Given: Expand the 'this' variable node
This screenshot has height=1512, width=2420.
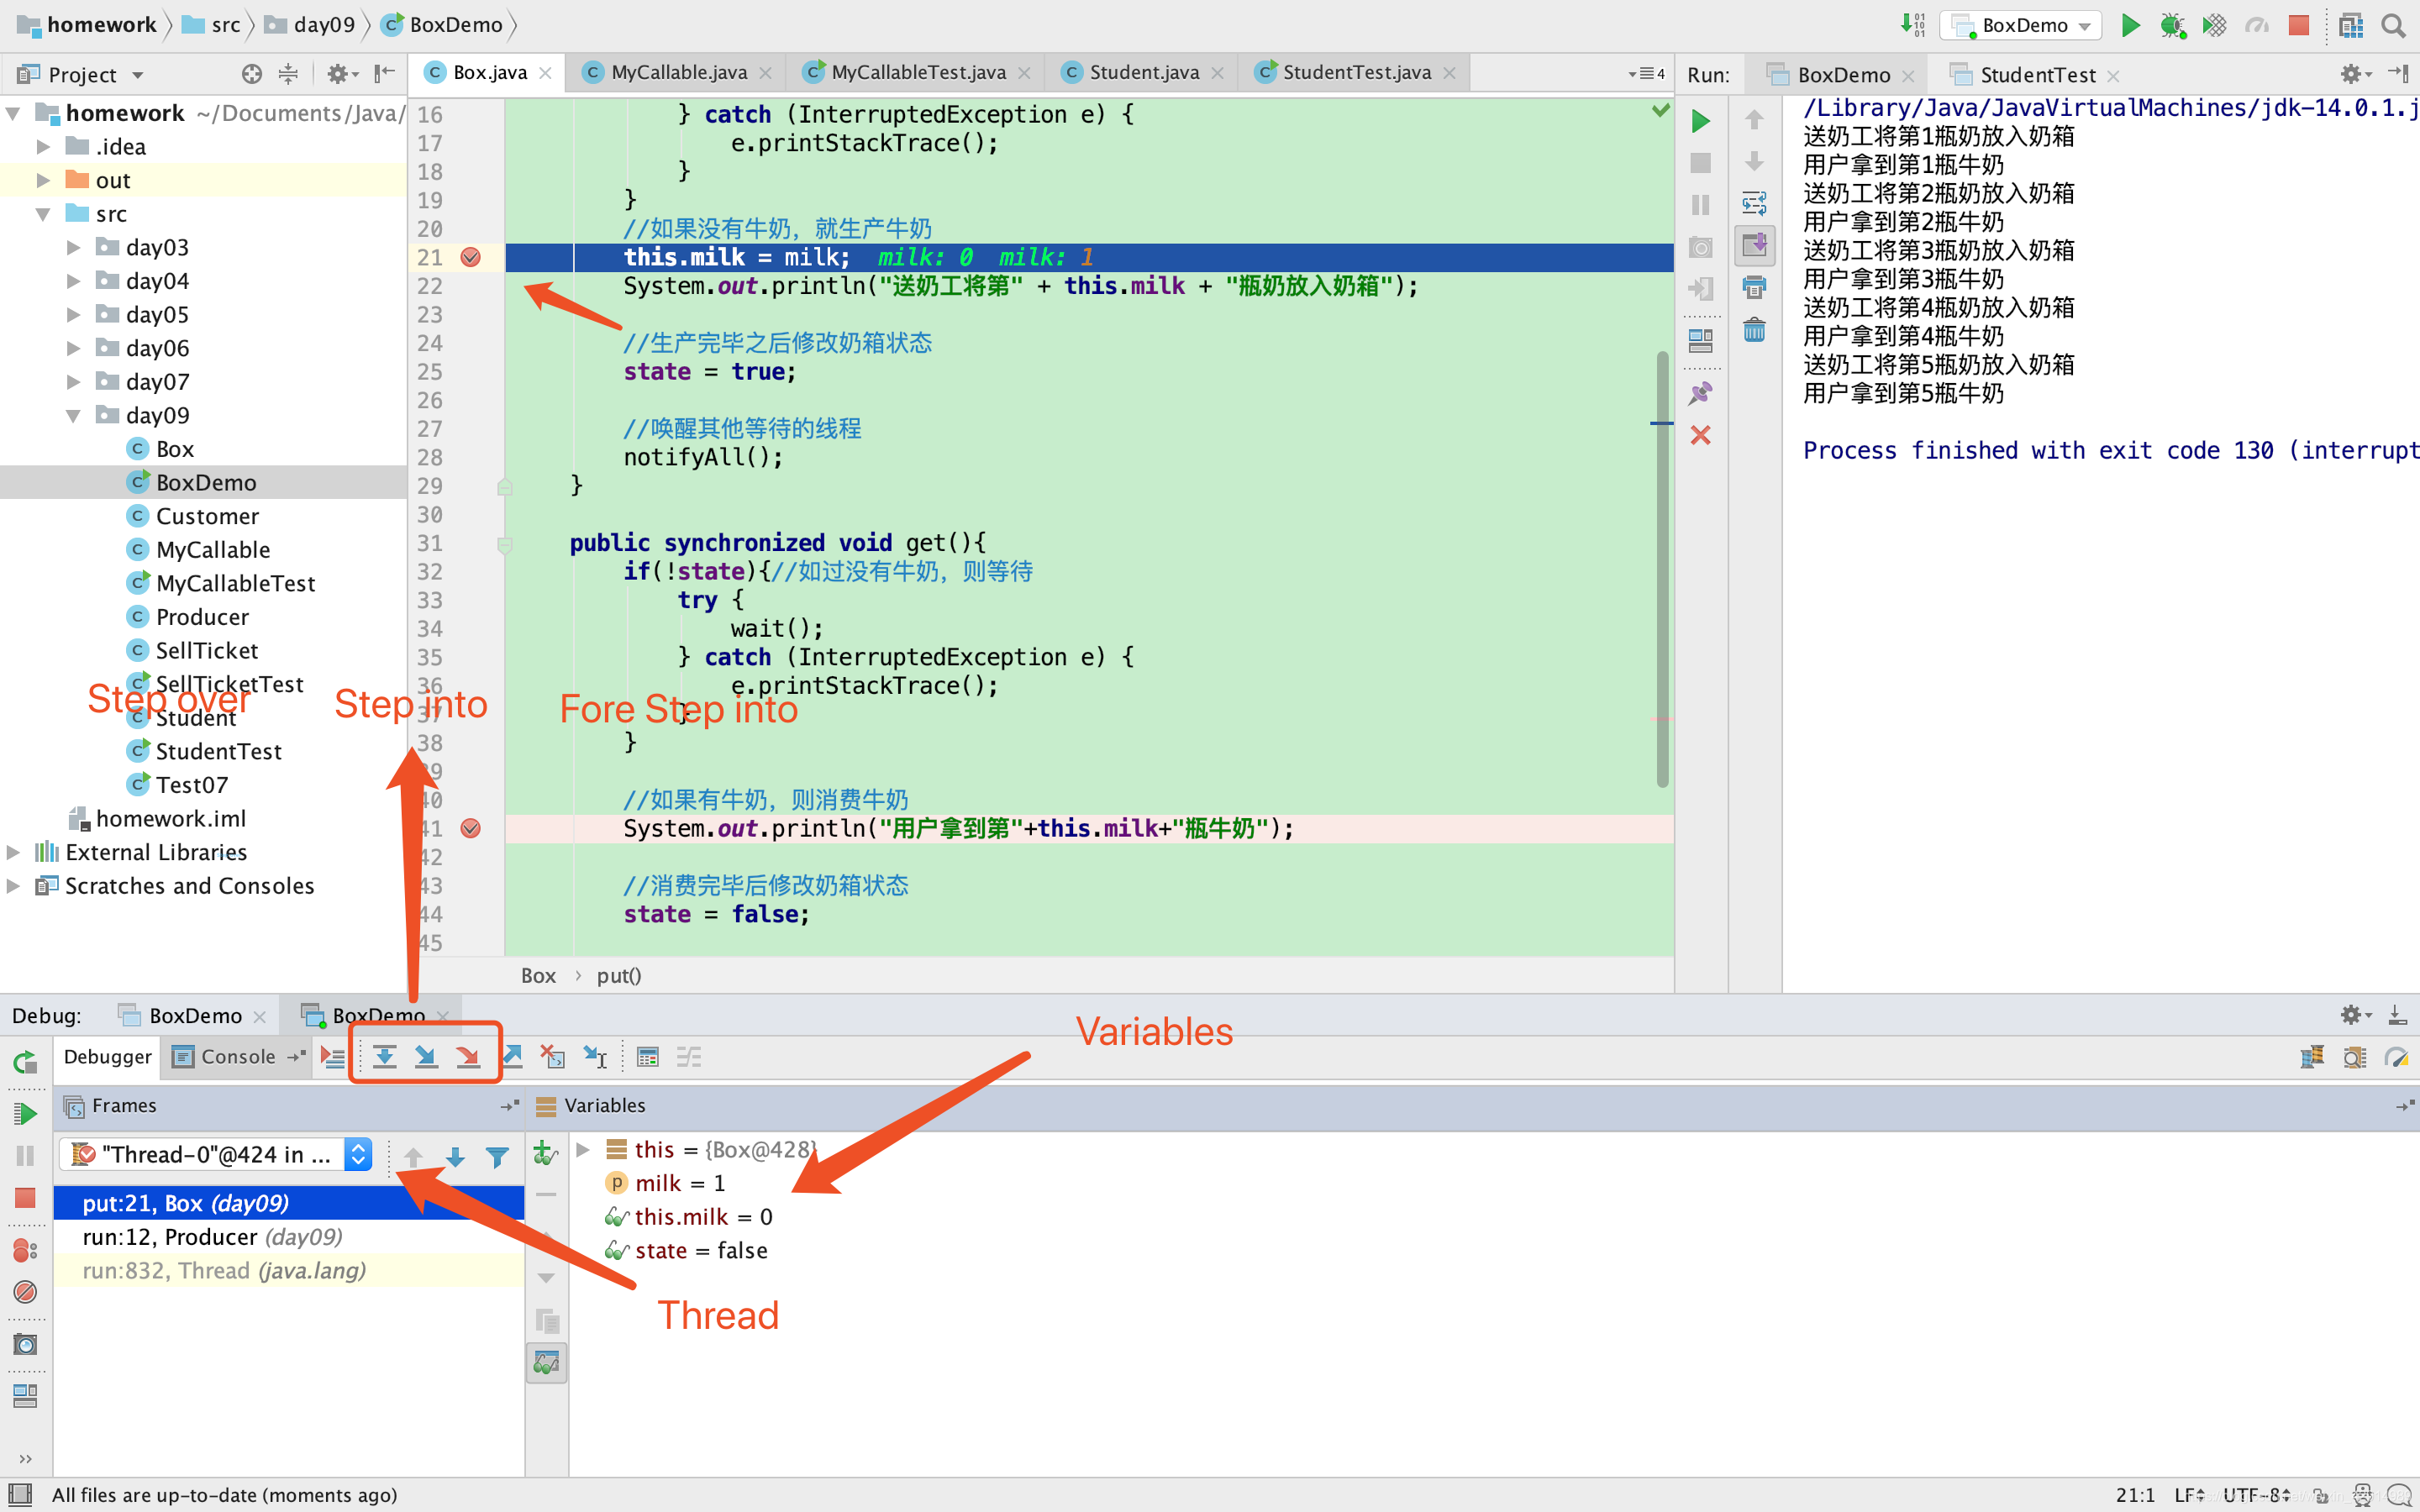Looking at the screenshot, I should 583,1149.
